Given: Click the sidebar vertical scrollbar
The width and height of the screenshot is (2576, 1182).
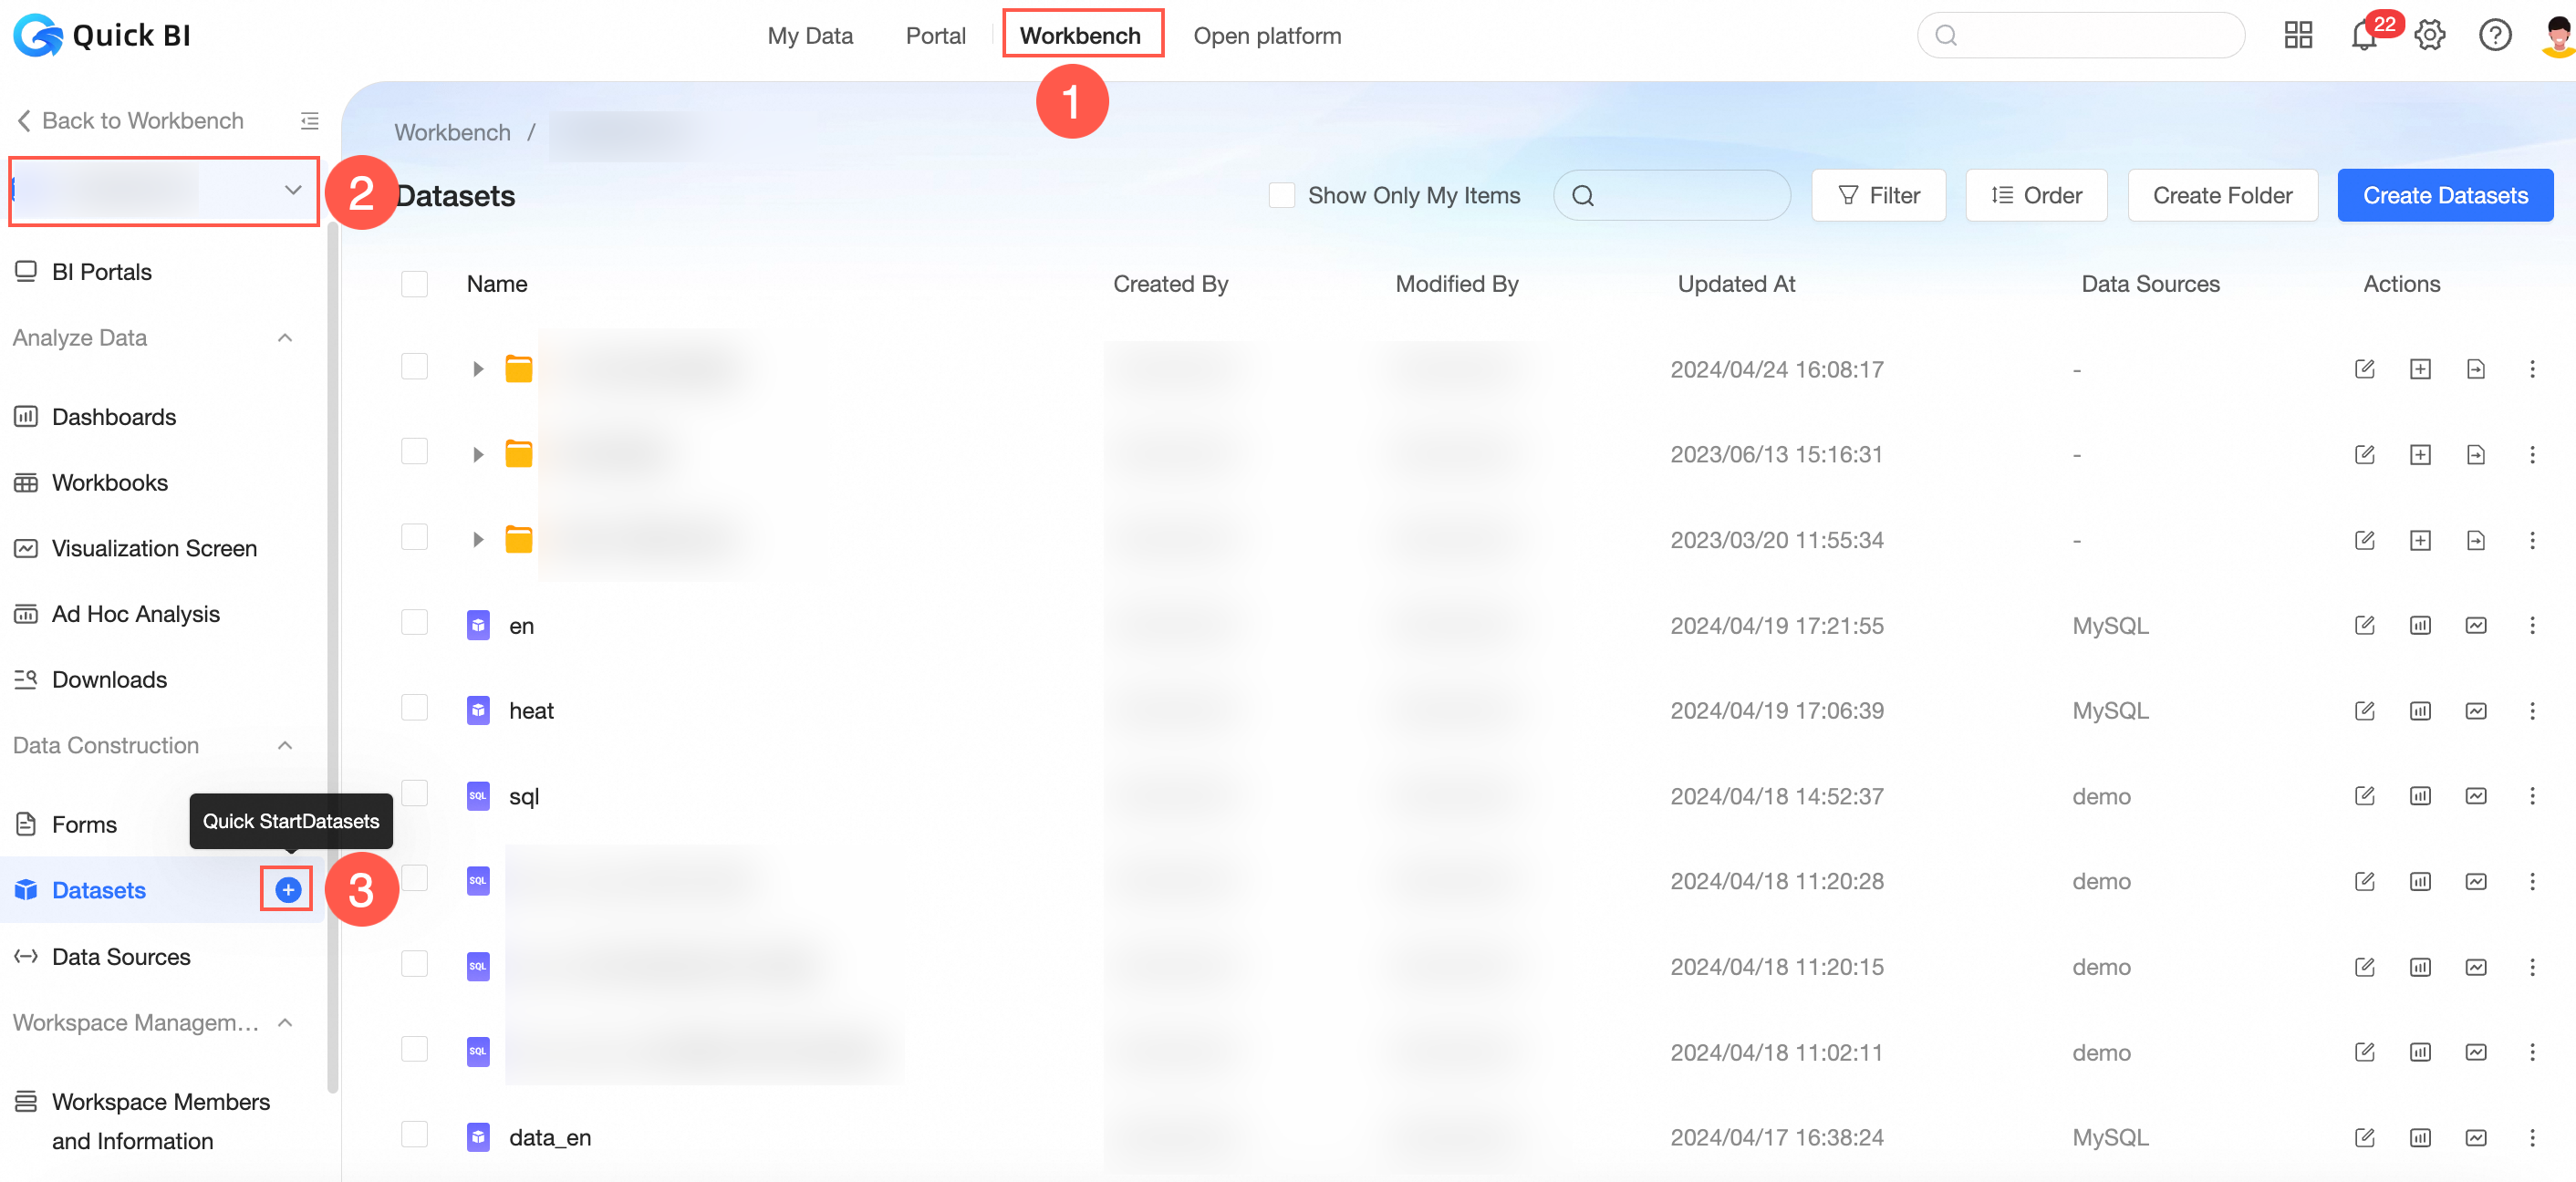Looking at the screenshot, I should 332,655.
